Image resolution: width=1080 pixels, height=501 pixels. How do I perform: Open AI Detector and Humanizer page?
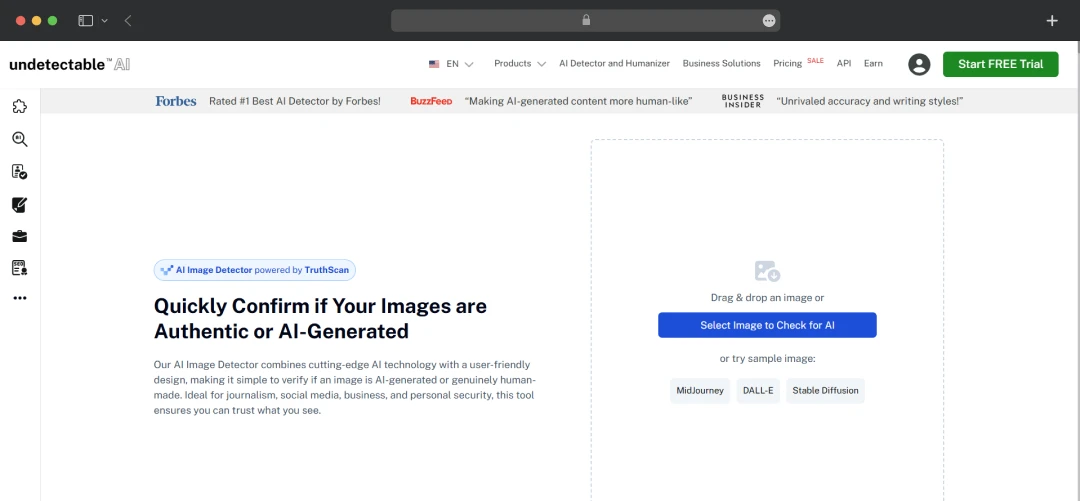tap(614, 63)
